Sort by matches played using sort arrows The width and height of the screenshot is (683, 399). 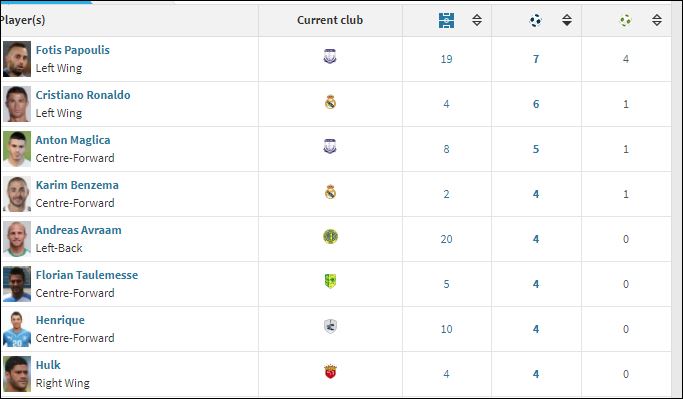pyautogui.click(x=477, y=20)
